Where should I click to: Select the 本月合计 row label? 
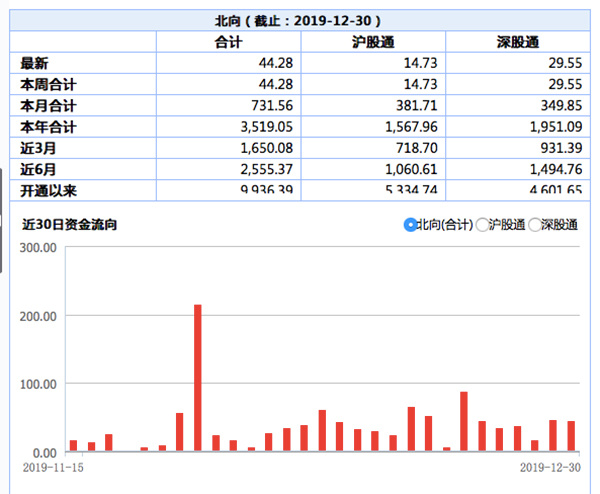pos(49,106)
